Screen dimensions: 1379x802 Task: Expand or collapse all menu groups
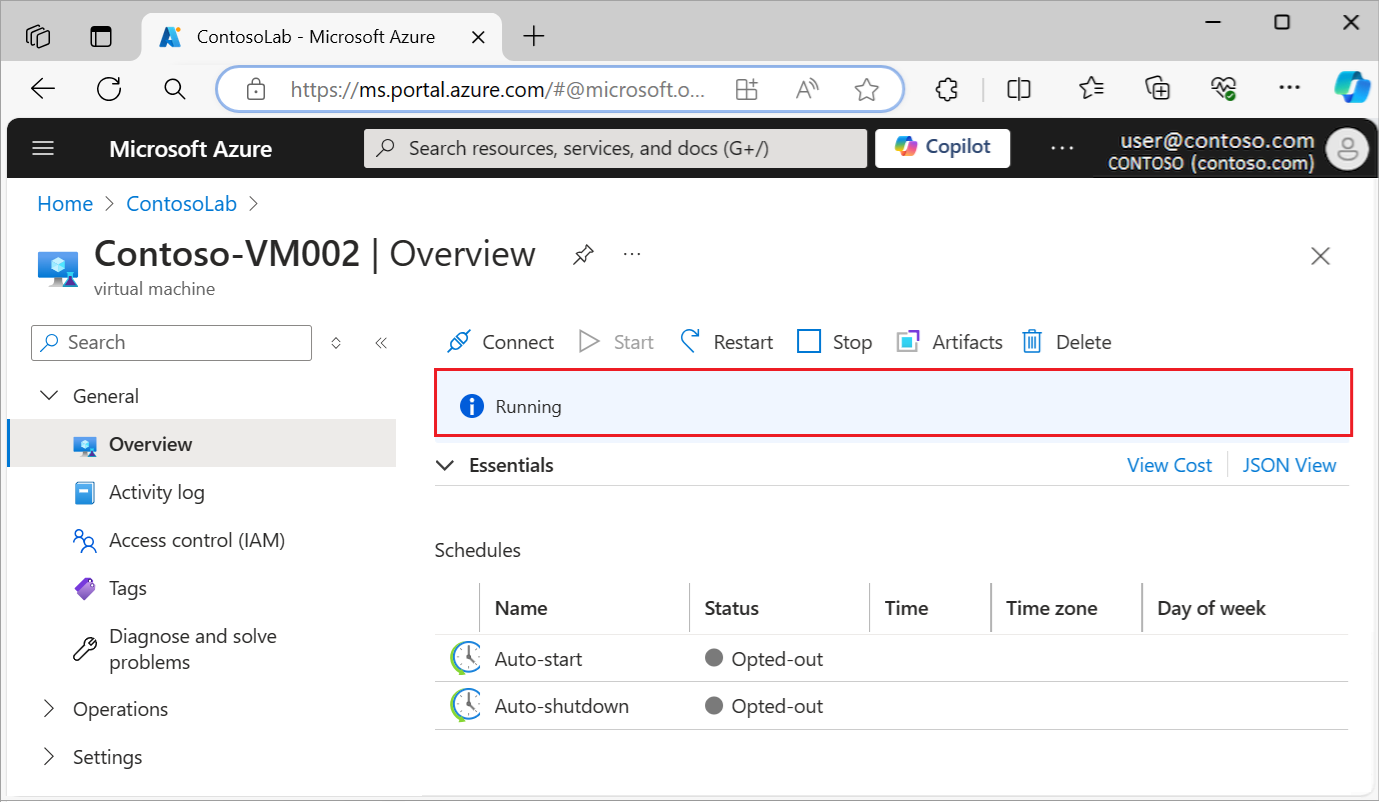click(x=336, y=343)
